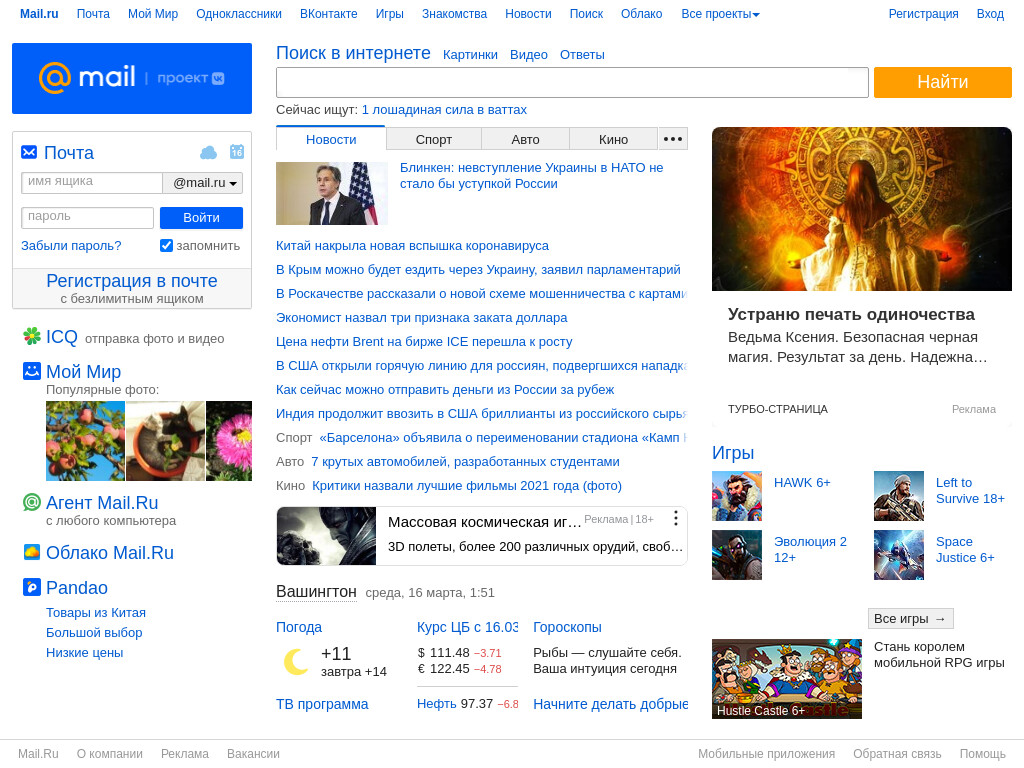Open Товары из Китая link
The width and height of the screenshot is (1024, 768).
pyautogui.click(x=95, y=613)
